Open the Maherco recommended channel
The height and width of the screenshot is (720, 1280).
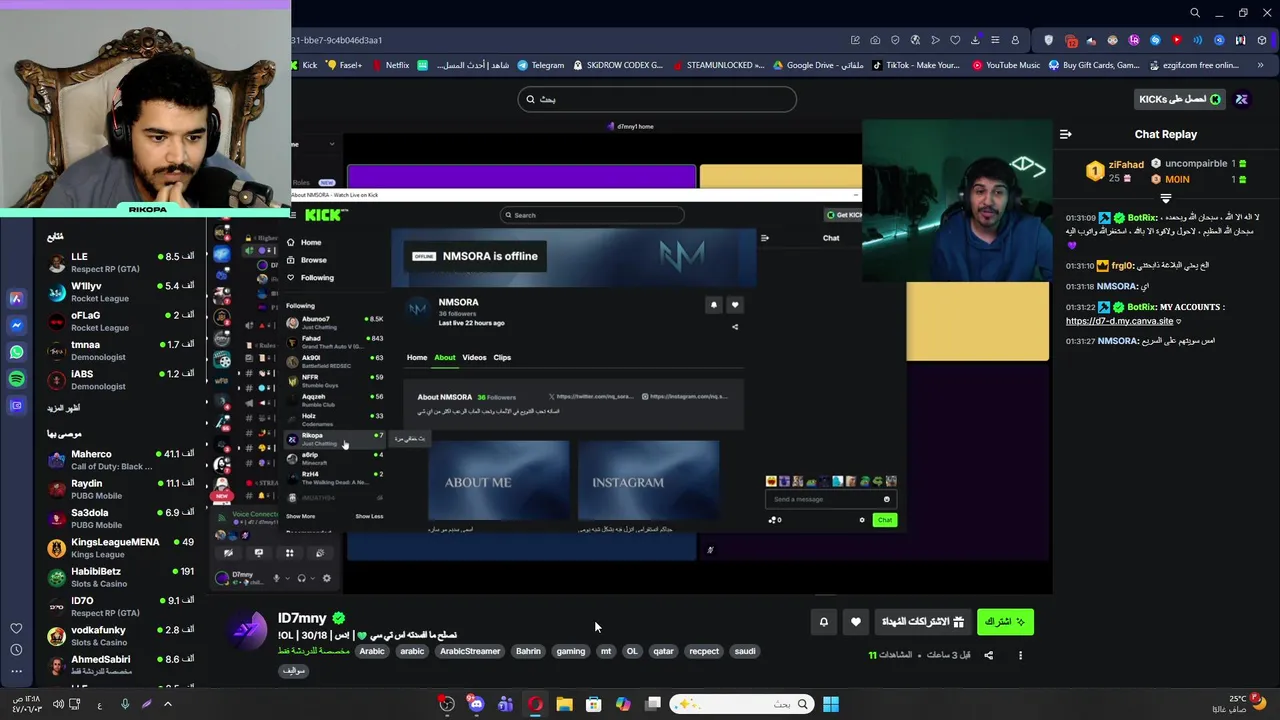click(x=121, y=460)
